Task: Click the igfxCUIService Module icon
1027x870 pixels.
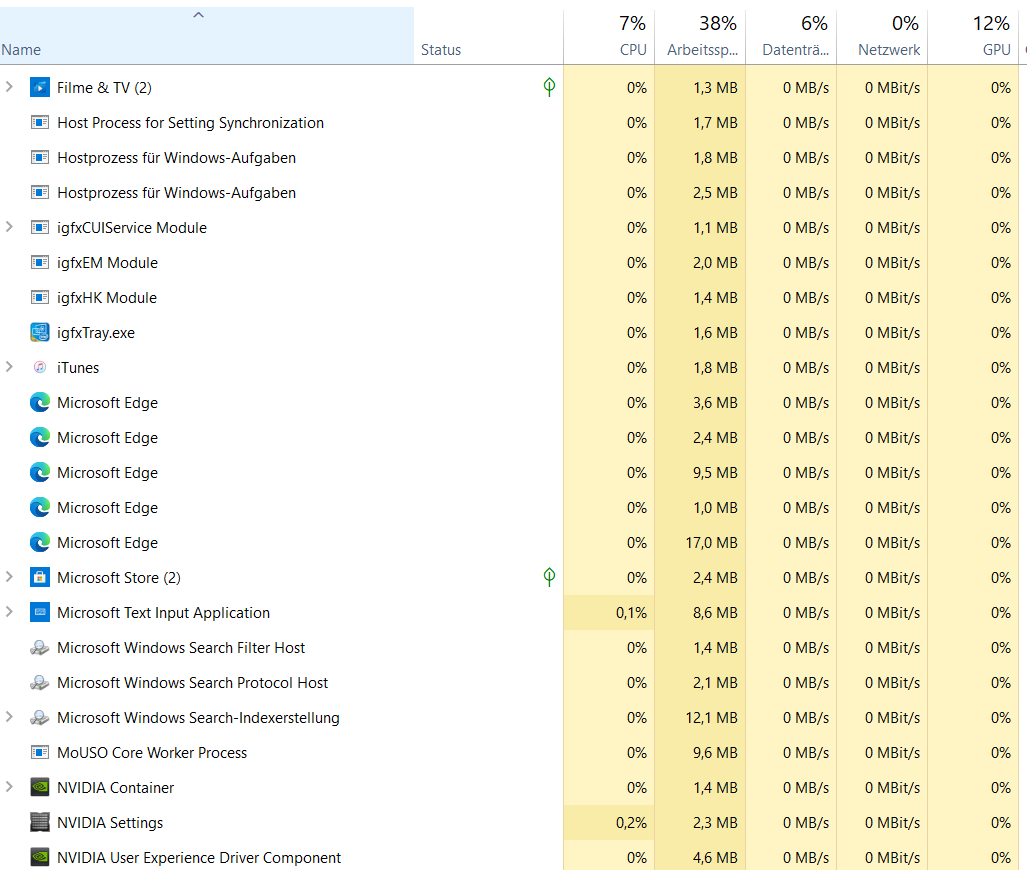Action: [x=40, y=227]
